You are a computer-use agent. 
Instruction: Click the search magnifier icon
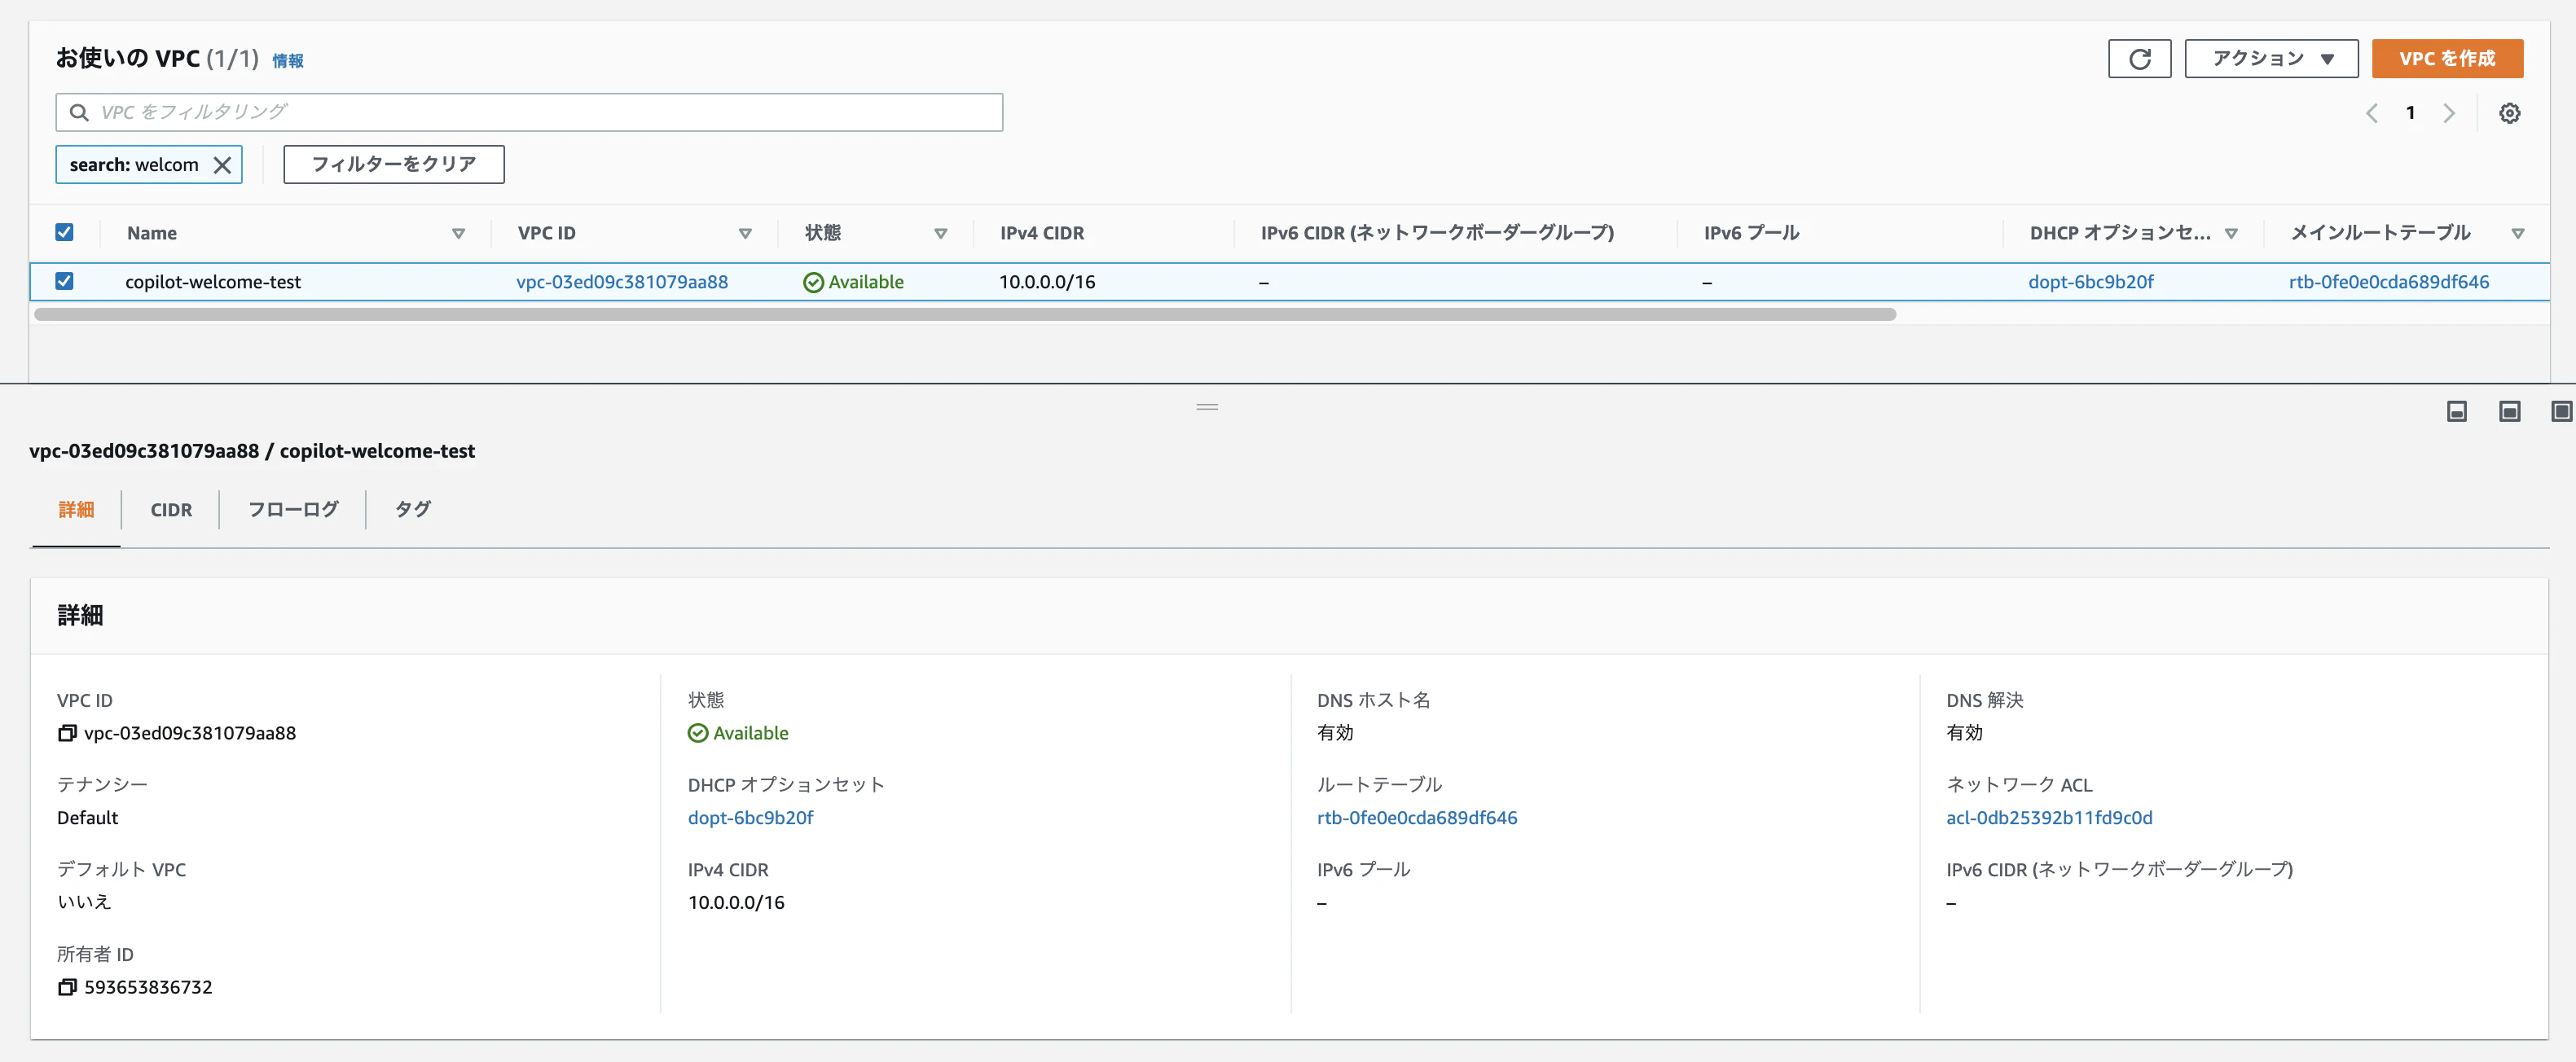[79, 113]
